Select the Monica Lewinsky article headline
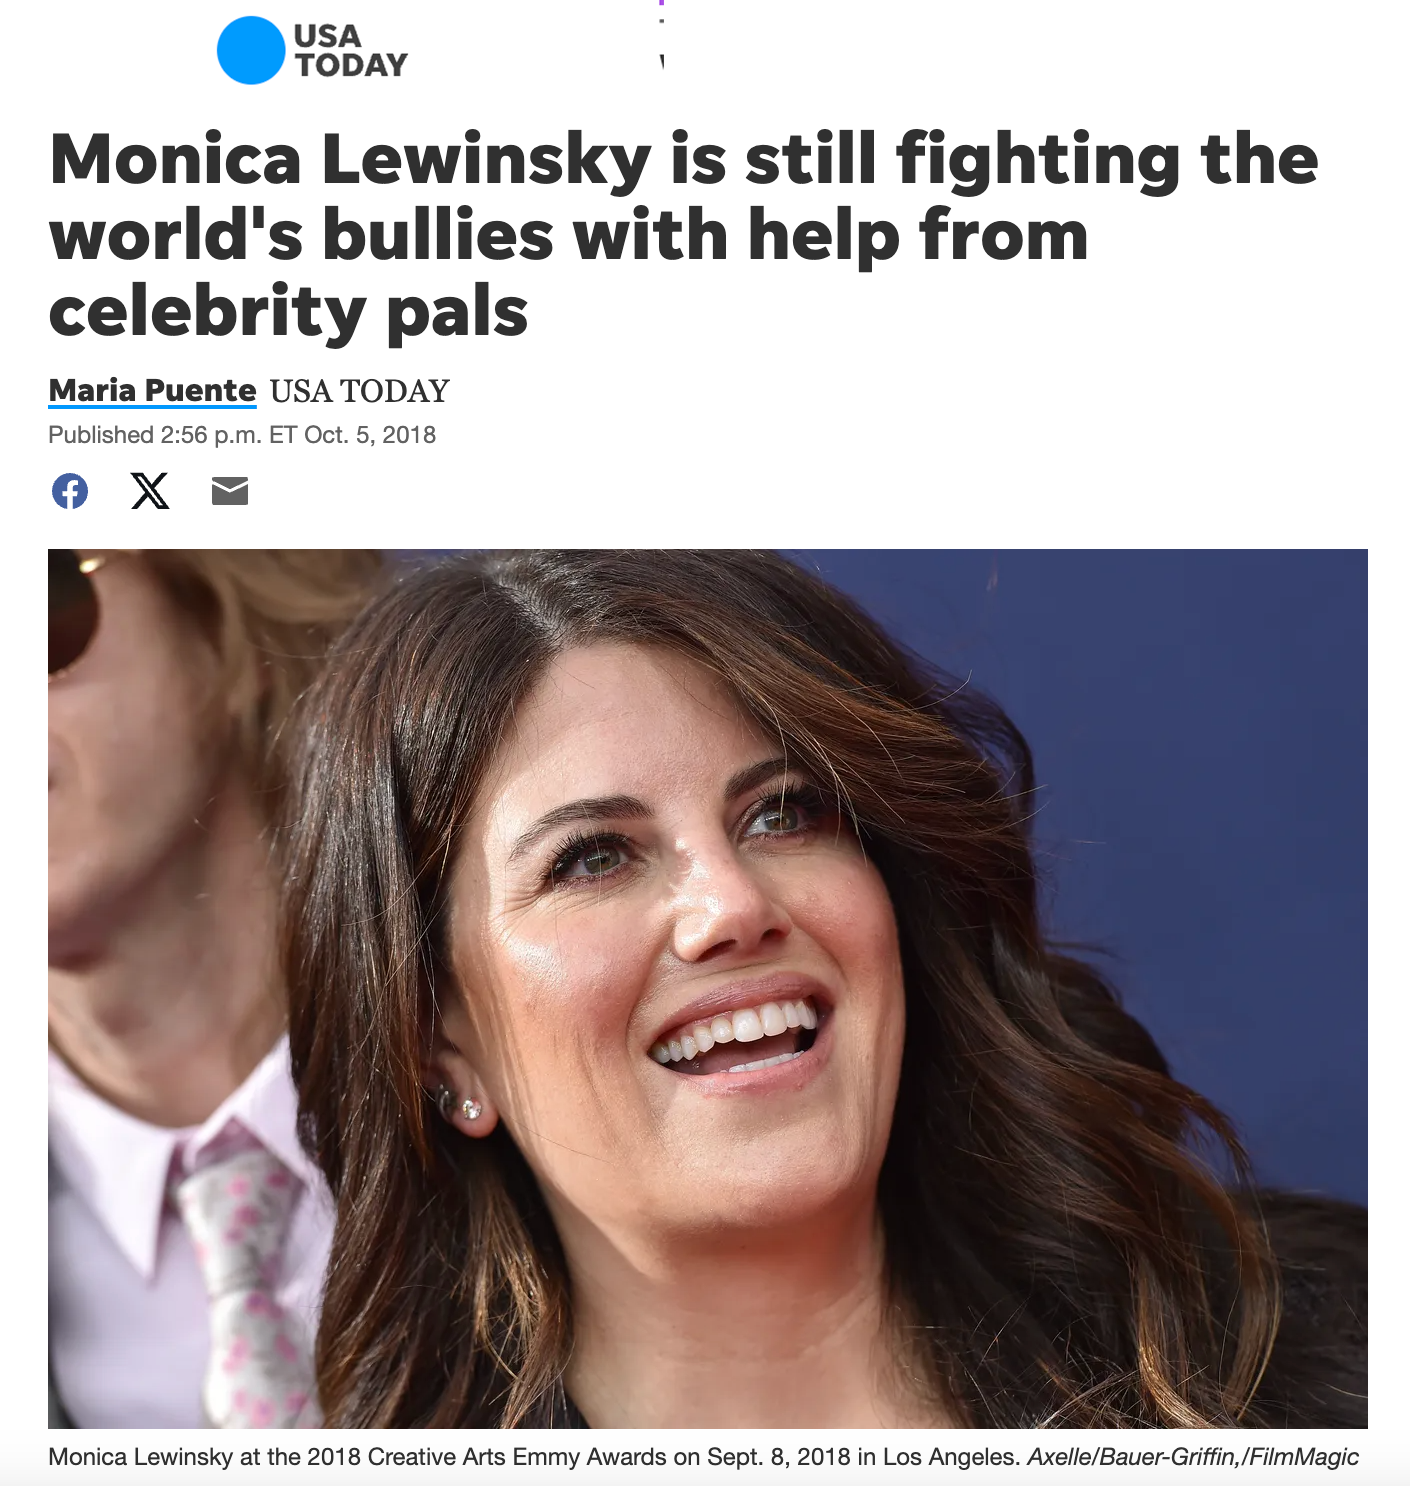The image size is (1410, 1486). click(x=683, y=235)
